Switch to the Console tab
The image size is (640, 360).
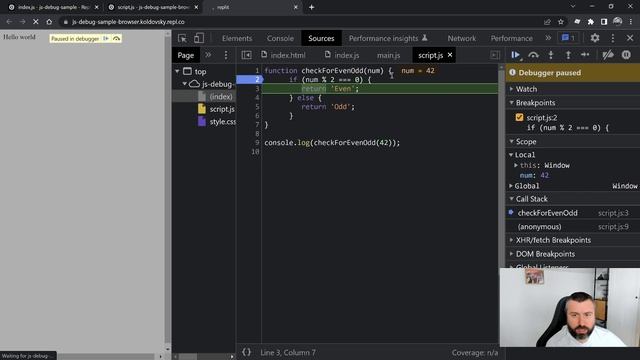280,38
